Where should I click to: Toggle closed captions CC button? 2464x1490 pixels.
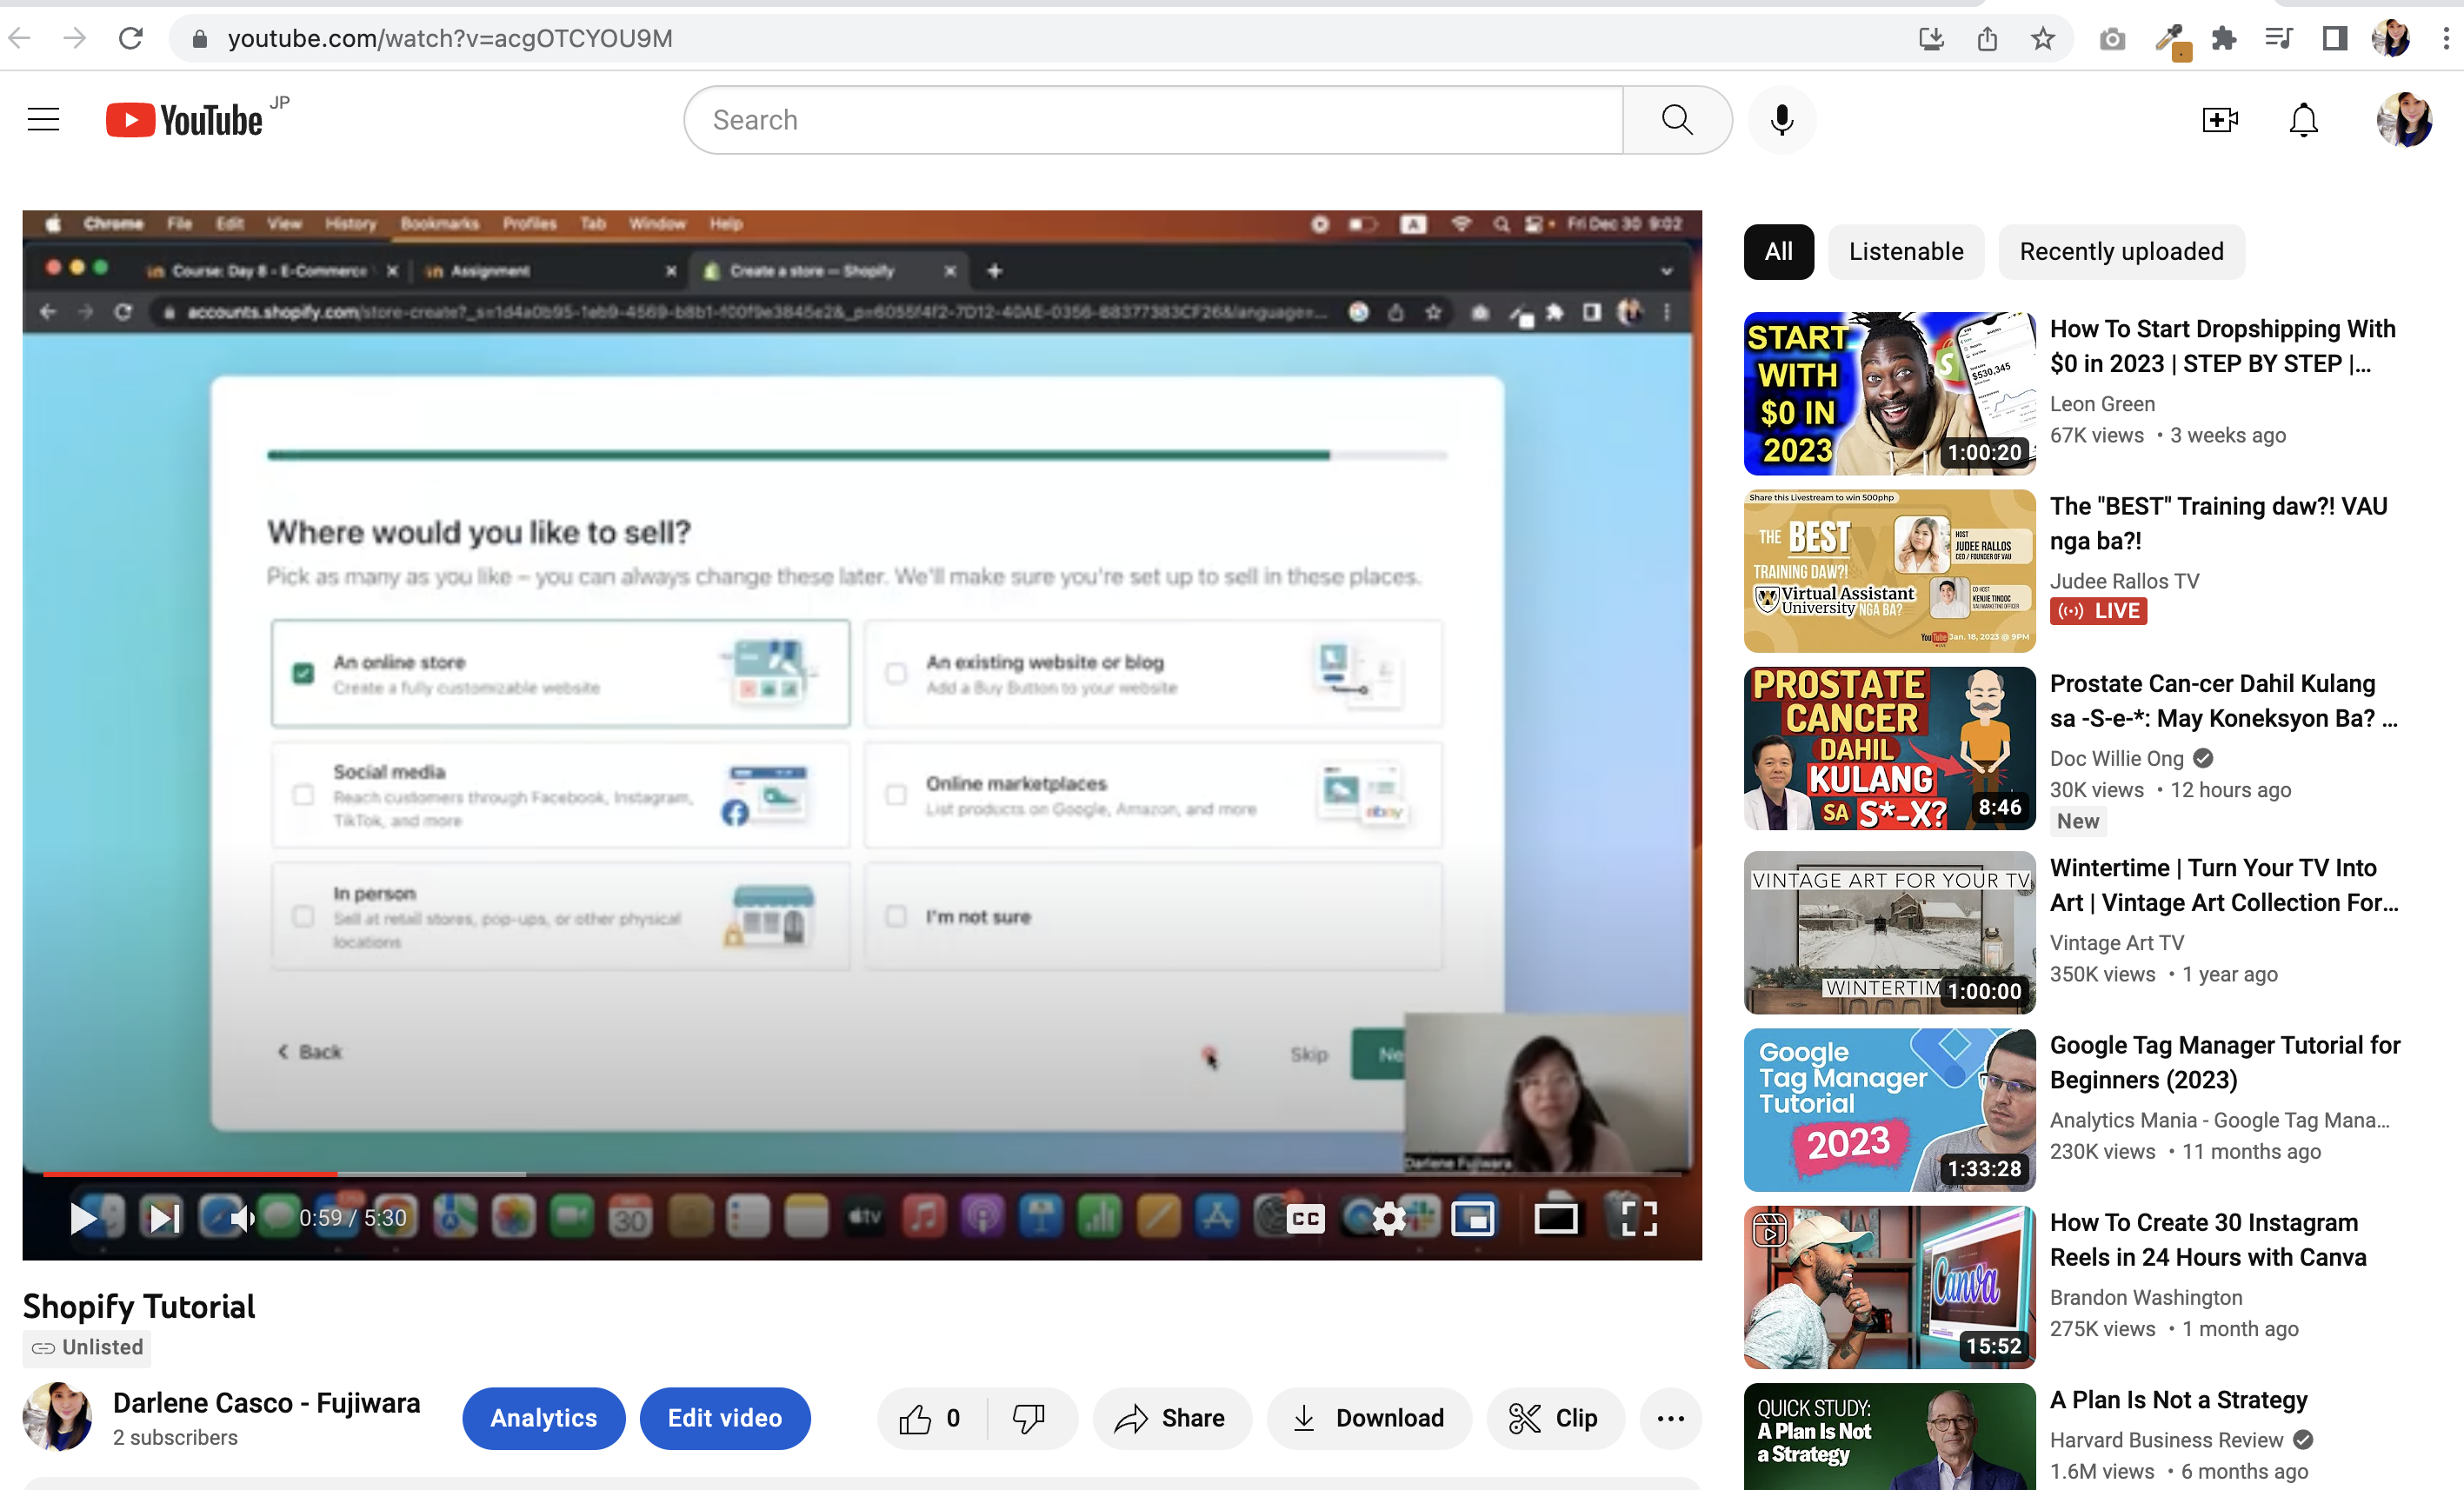tap(1305, 1218)
